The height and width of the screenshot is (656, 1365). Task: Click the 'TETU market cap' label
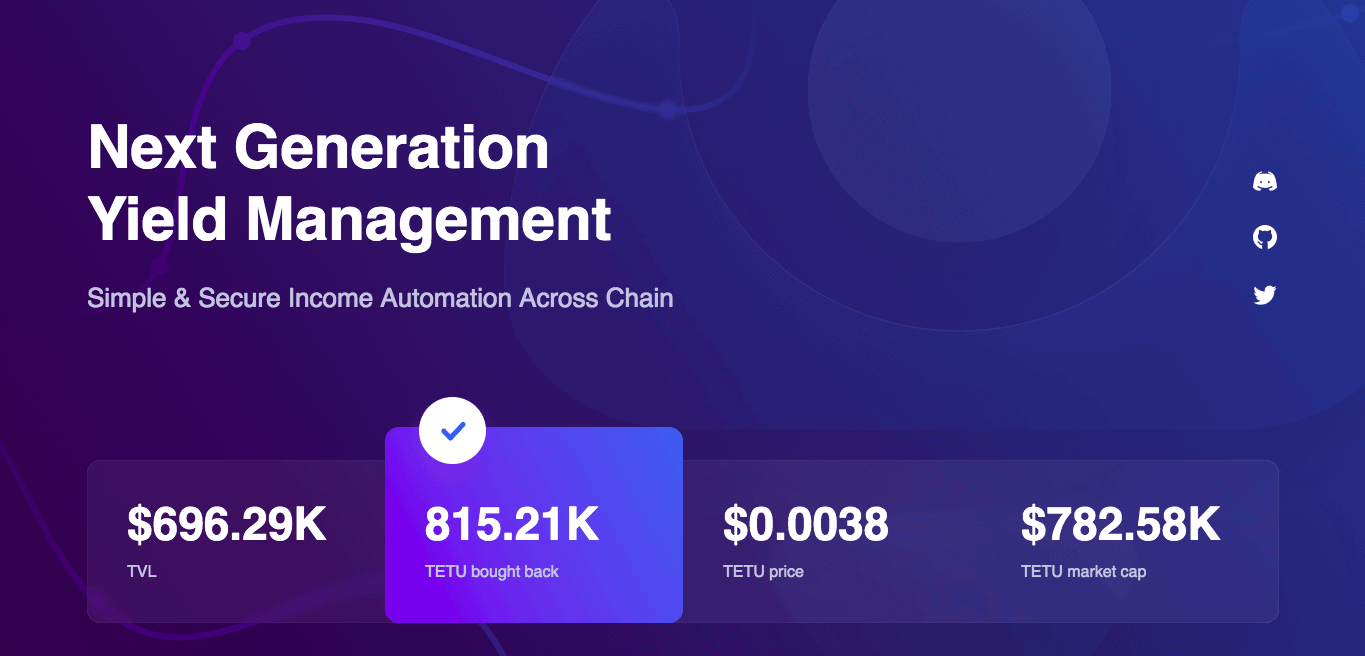click(x=1083, y=572)
